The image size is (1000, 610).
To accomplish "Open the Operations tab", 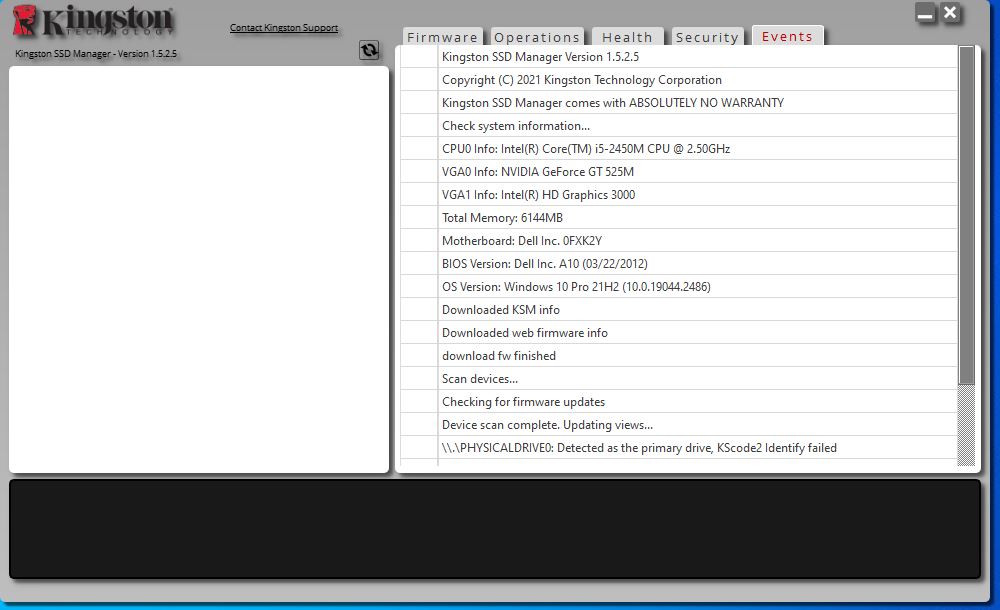I will click(x=537, y=37).
